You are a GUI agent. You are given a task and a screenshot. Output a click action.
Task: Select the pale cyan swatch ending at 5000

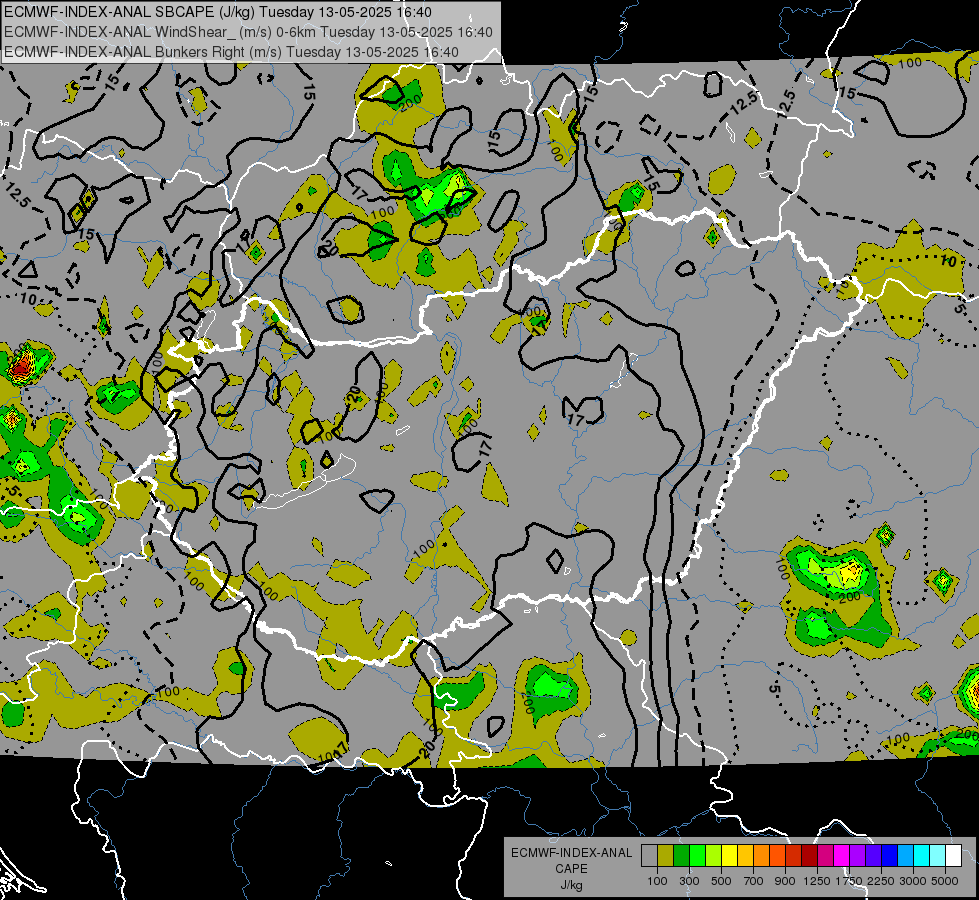coord(938,855)
